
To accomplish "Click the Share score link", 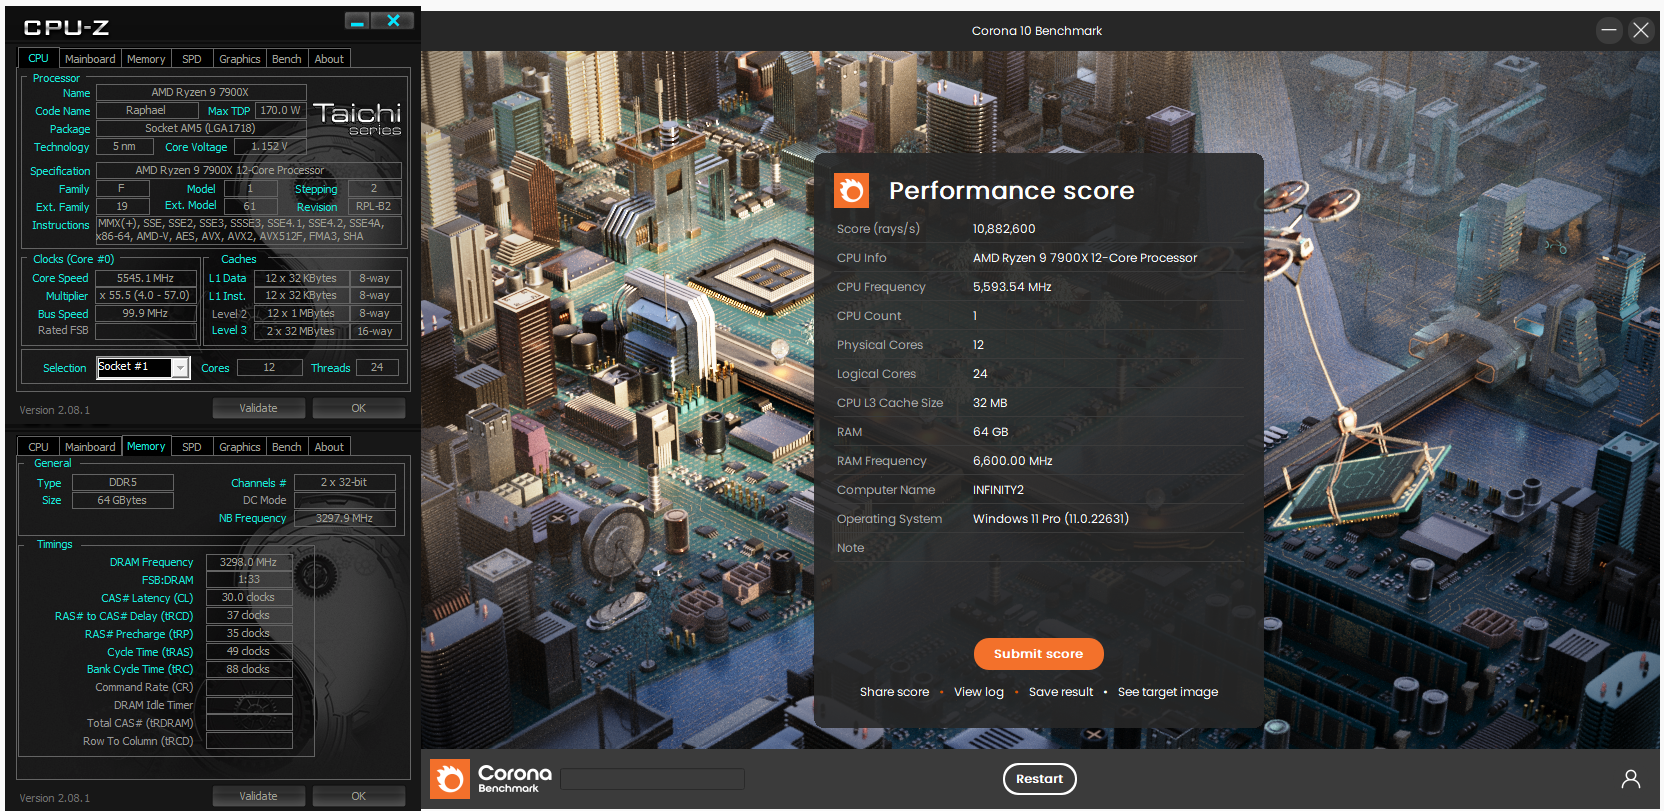I will (894, 692).
